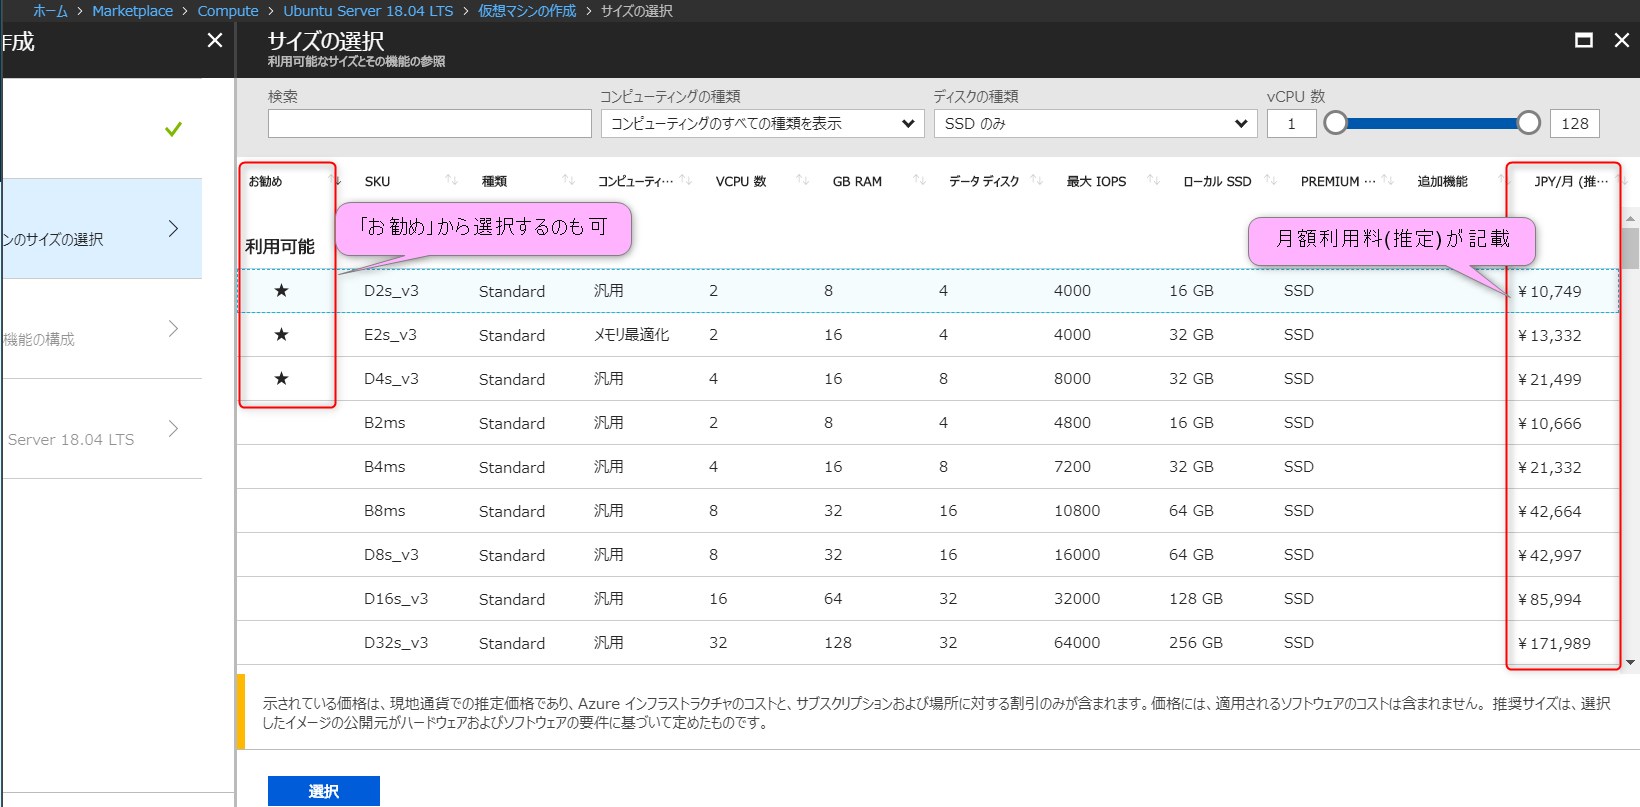Screen dimensions: 1640x807
Task: Click the star icon for D2s_v3
Action: tap(281, 291)
